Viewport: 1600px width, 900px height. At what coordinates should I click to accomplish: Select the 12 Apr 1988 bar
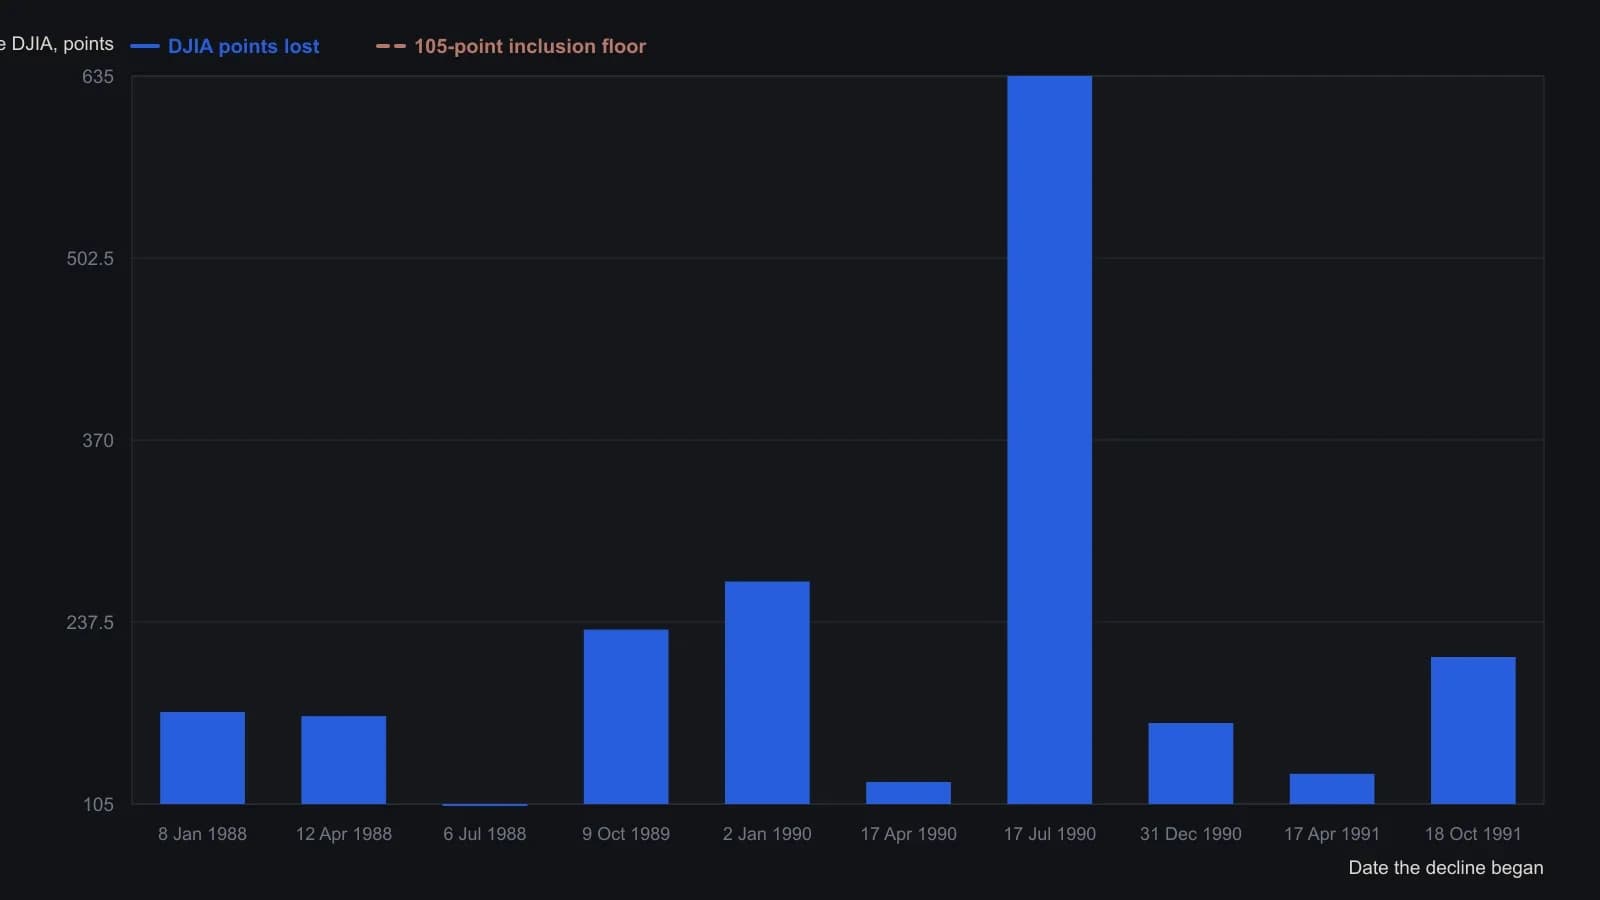click(343, 760)
